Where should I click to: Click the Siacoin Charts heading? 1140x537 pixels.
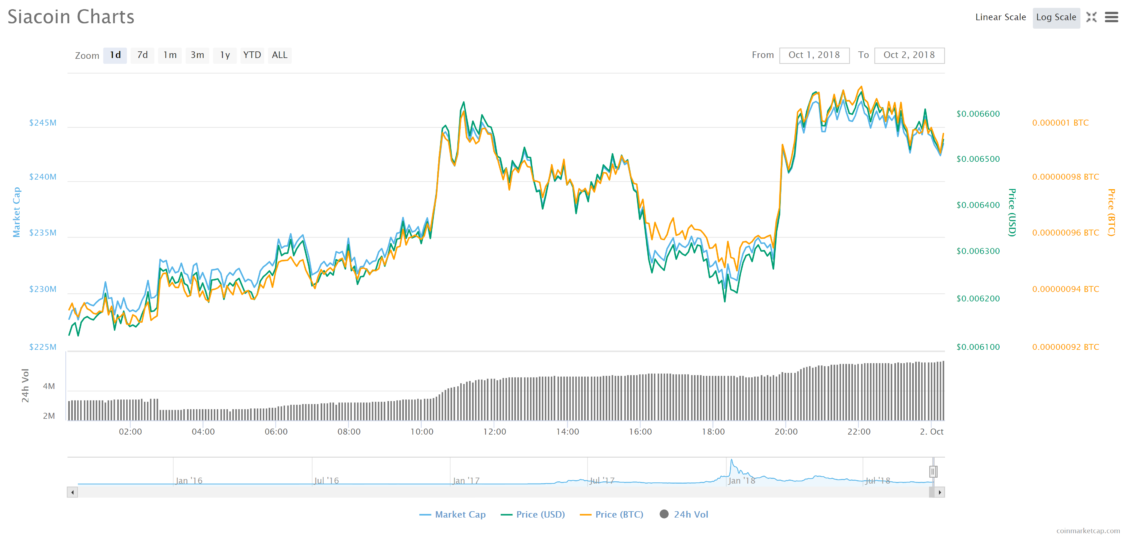[71, 17]
